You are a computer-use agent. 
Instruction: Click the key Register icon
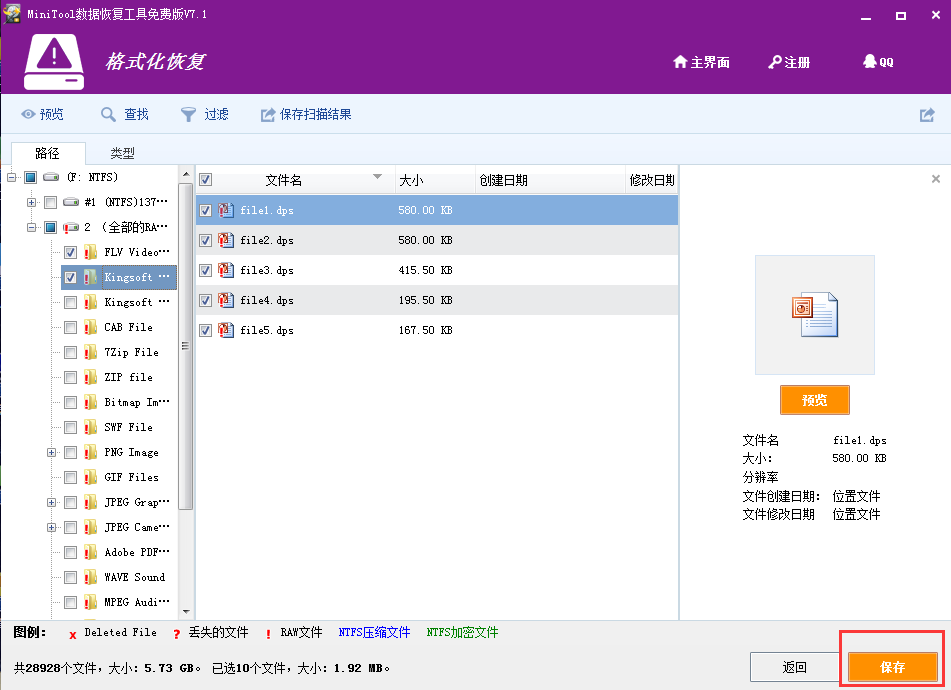[x=774, y=62]
